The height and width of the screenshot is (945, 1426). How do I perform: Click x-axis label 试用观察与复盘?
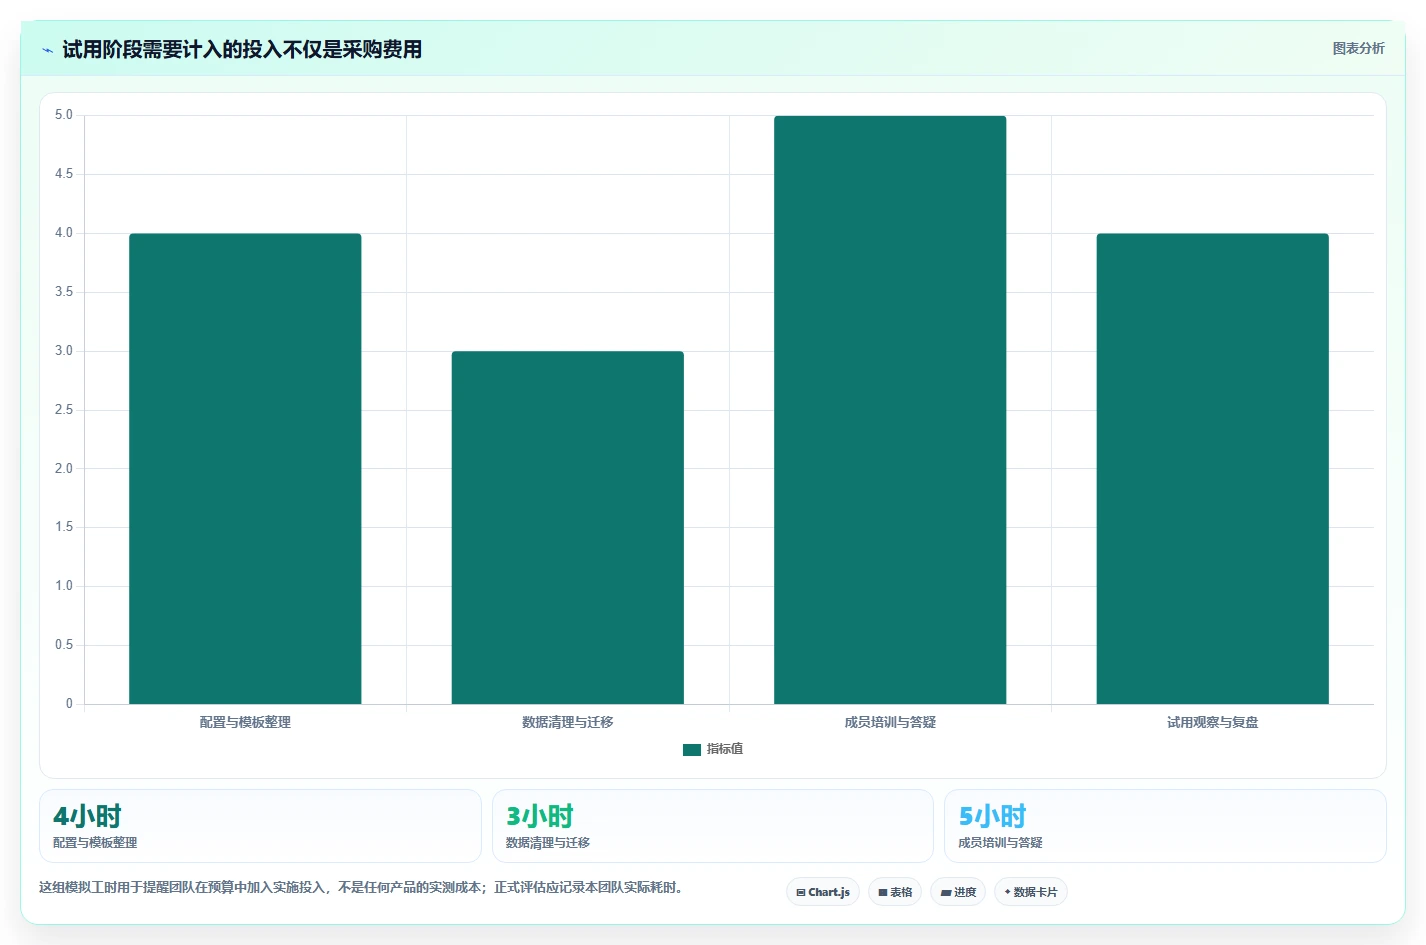tap(1213, 722)
